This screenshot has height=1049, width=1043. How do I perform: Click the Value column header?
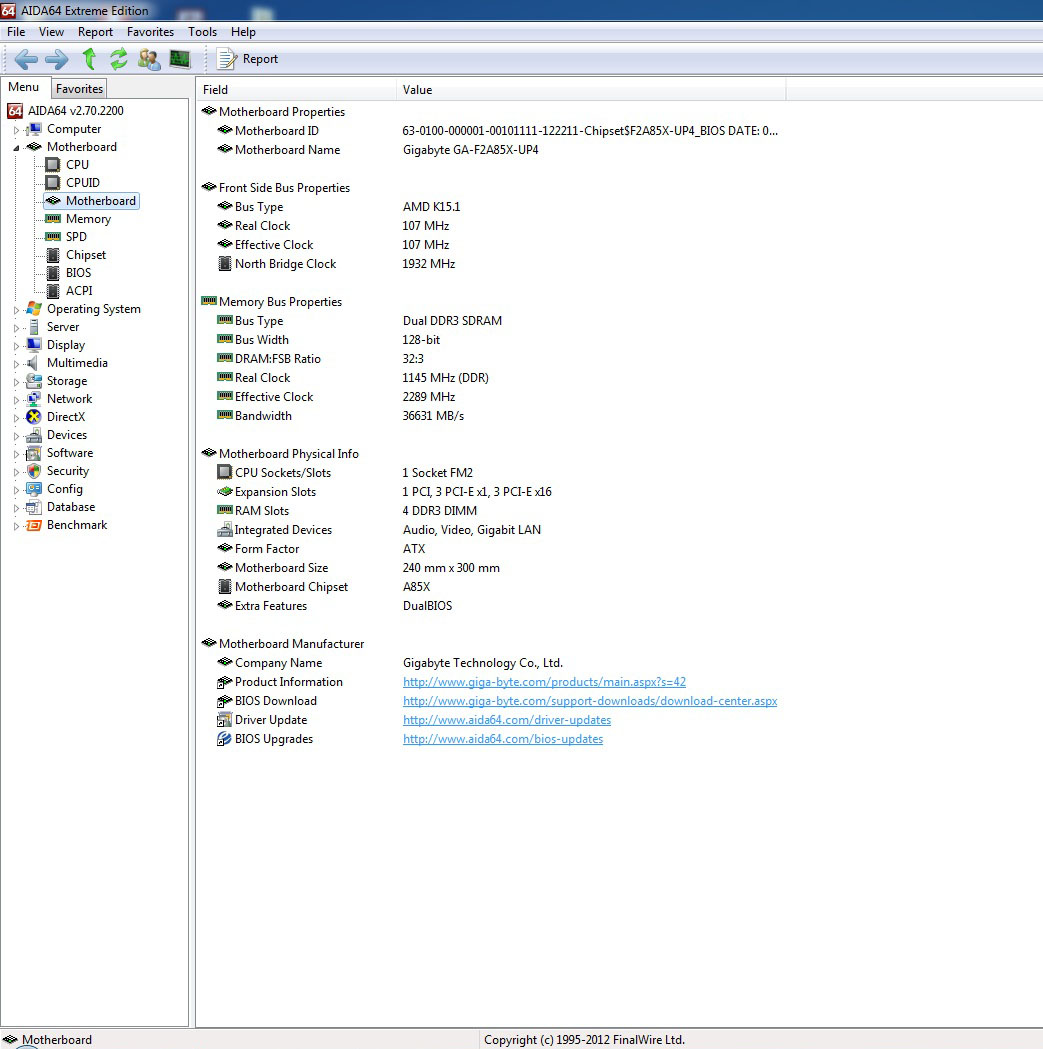tap(591, 90)
